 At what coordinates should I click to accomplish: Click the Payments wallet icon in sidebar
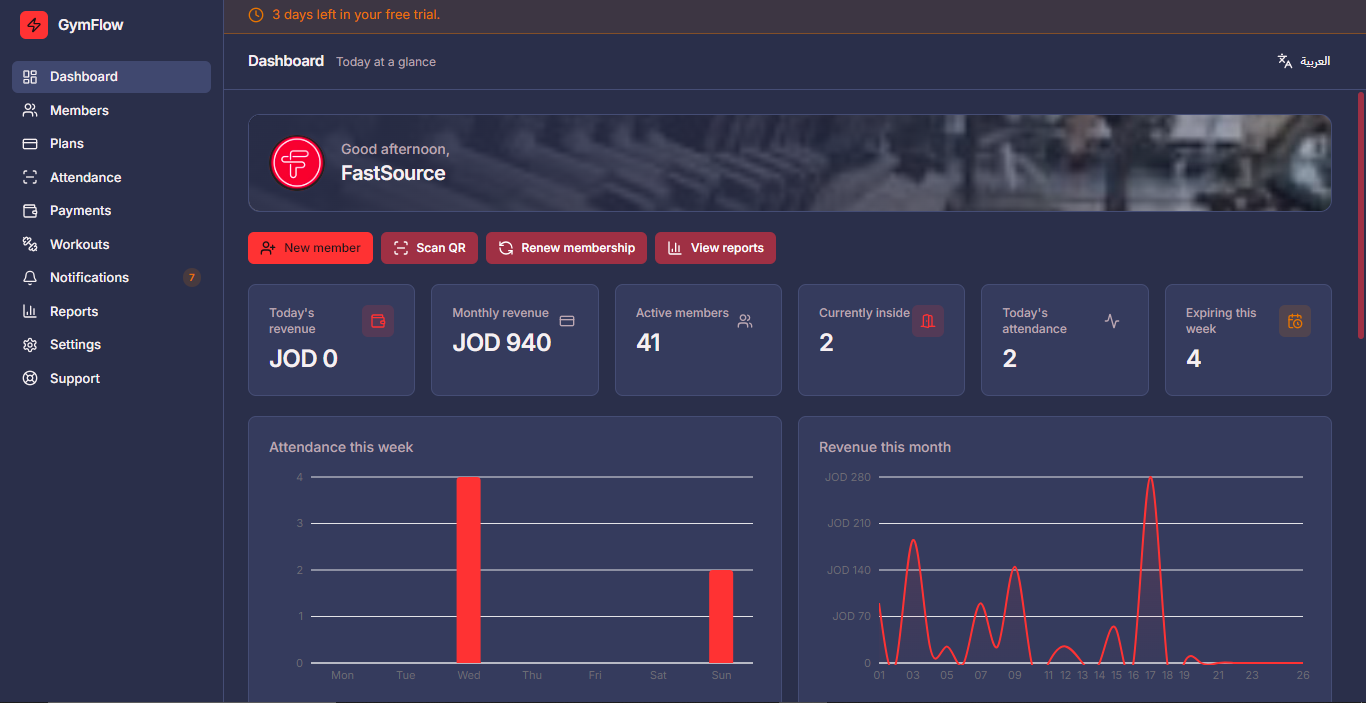pyautogui.click(x=30, y=211)
